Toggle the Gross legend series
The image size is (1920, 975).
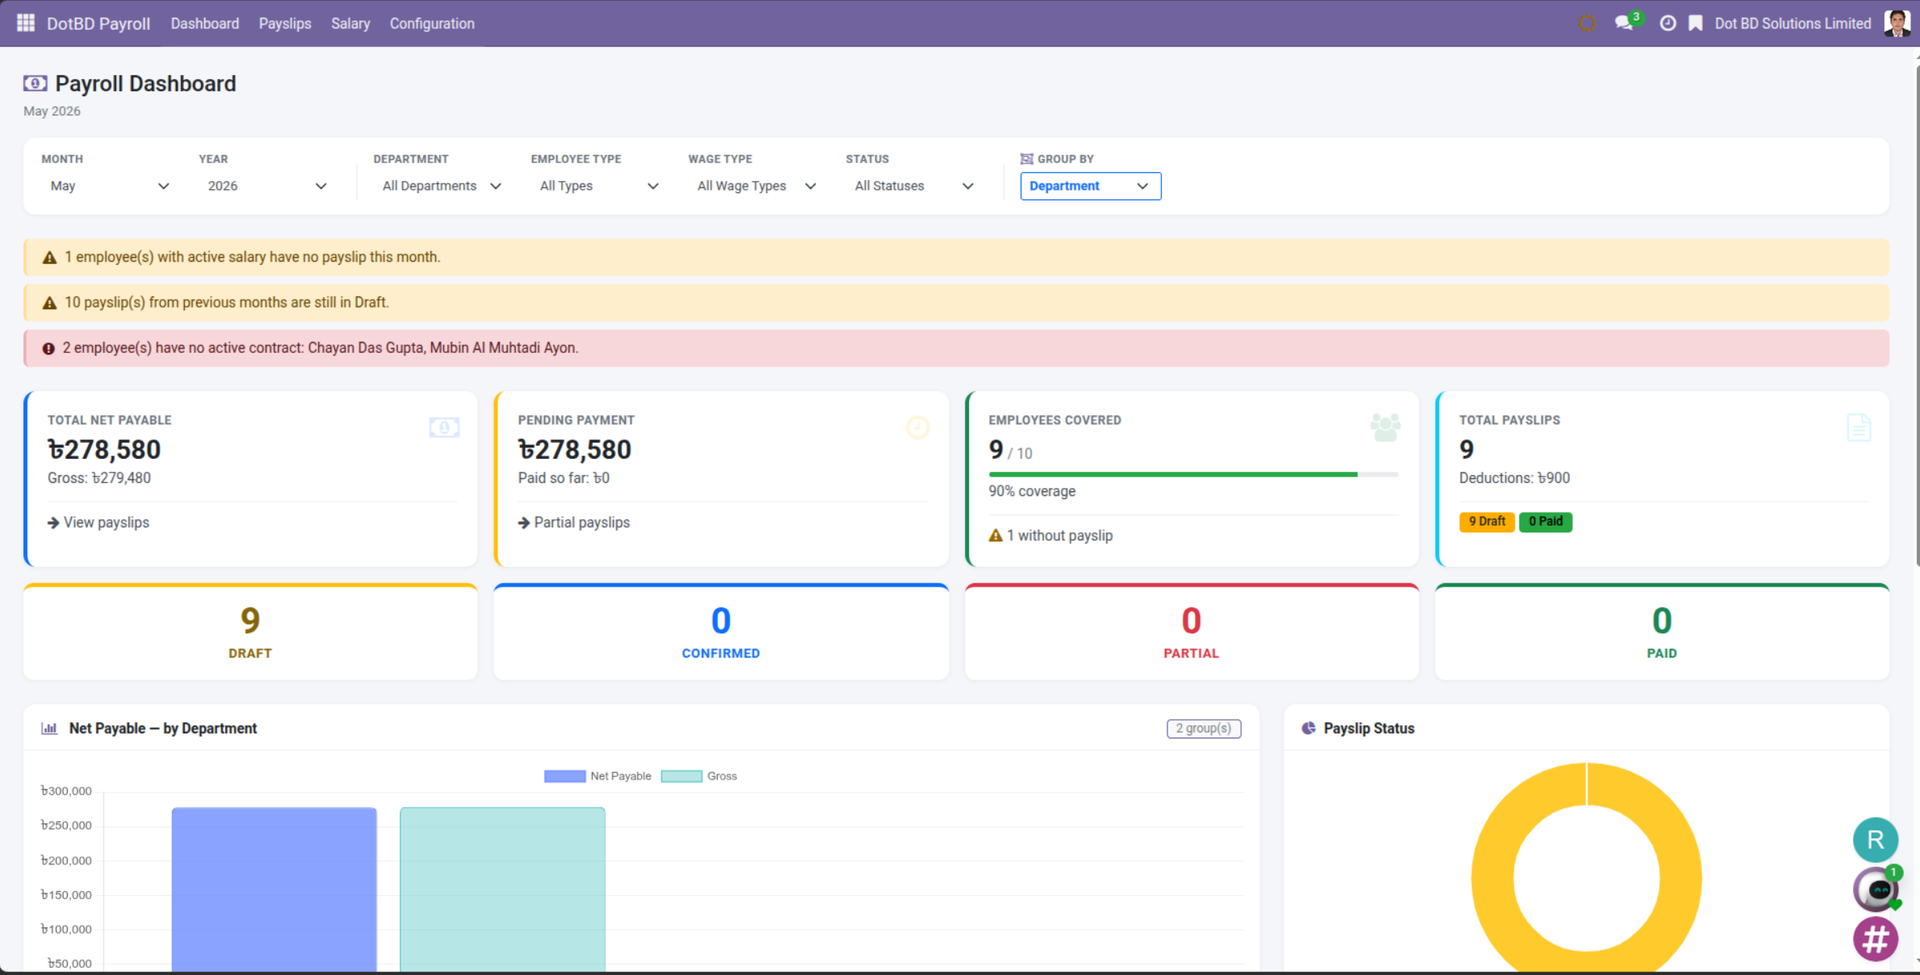[x=699, y=776]
